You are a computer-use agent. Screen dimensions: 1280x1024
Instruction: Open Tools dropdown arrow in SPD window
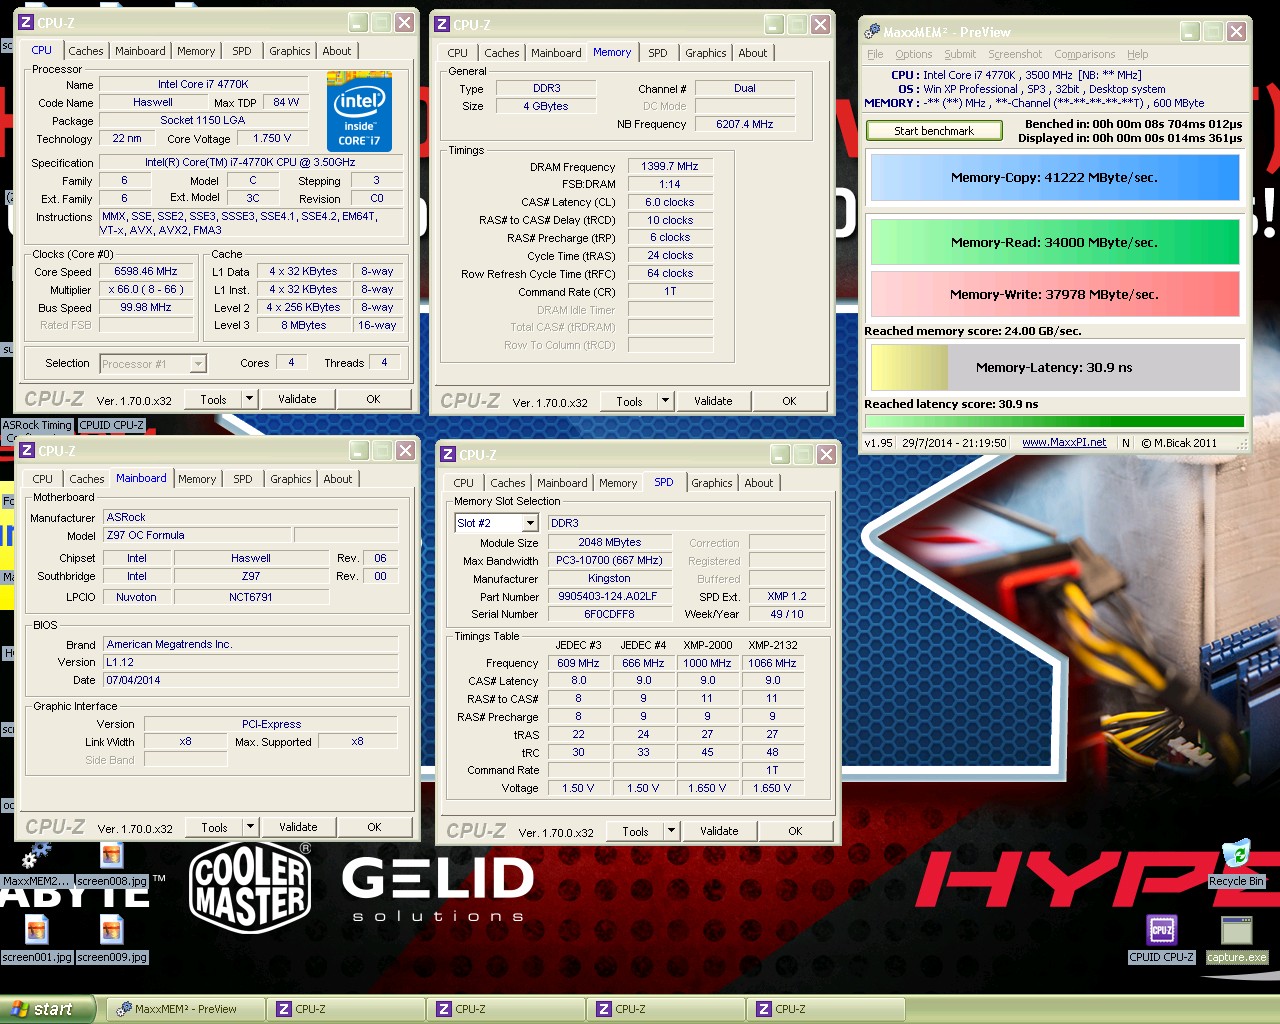click(x=671, y=831)
